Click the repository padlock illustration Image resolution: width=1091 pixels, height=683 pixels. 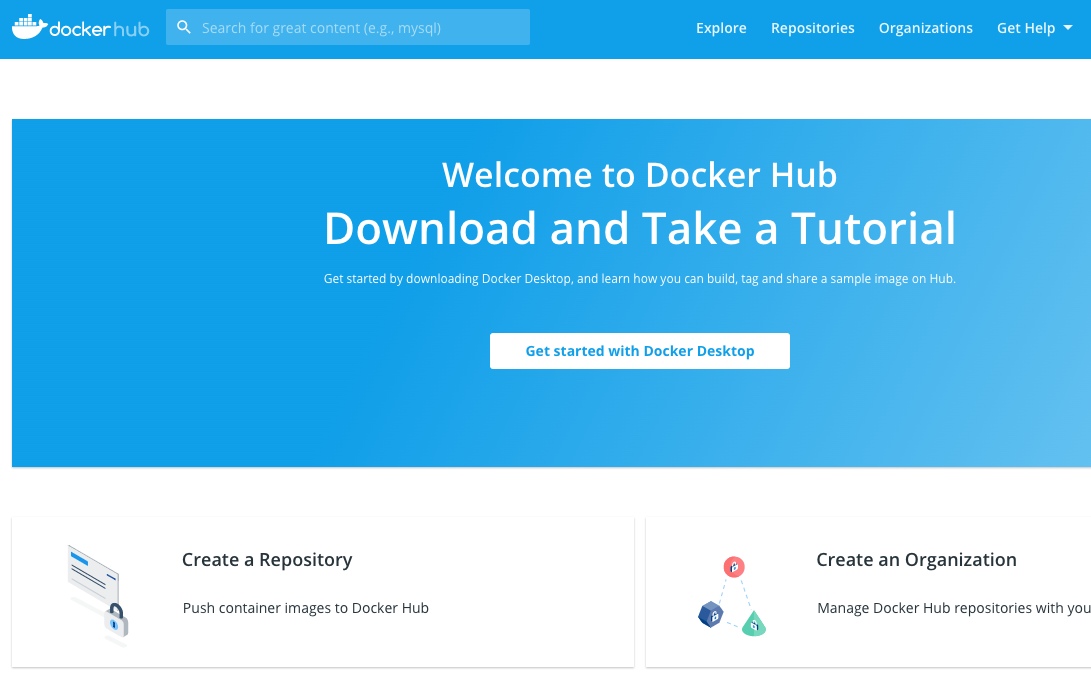(x=98, y=595)
